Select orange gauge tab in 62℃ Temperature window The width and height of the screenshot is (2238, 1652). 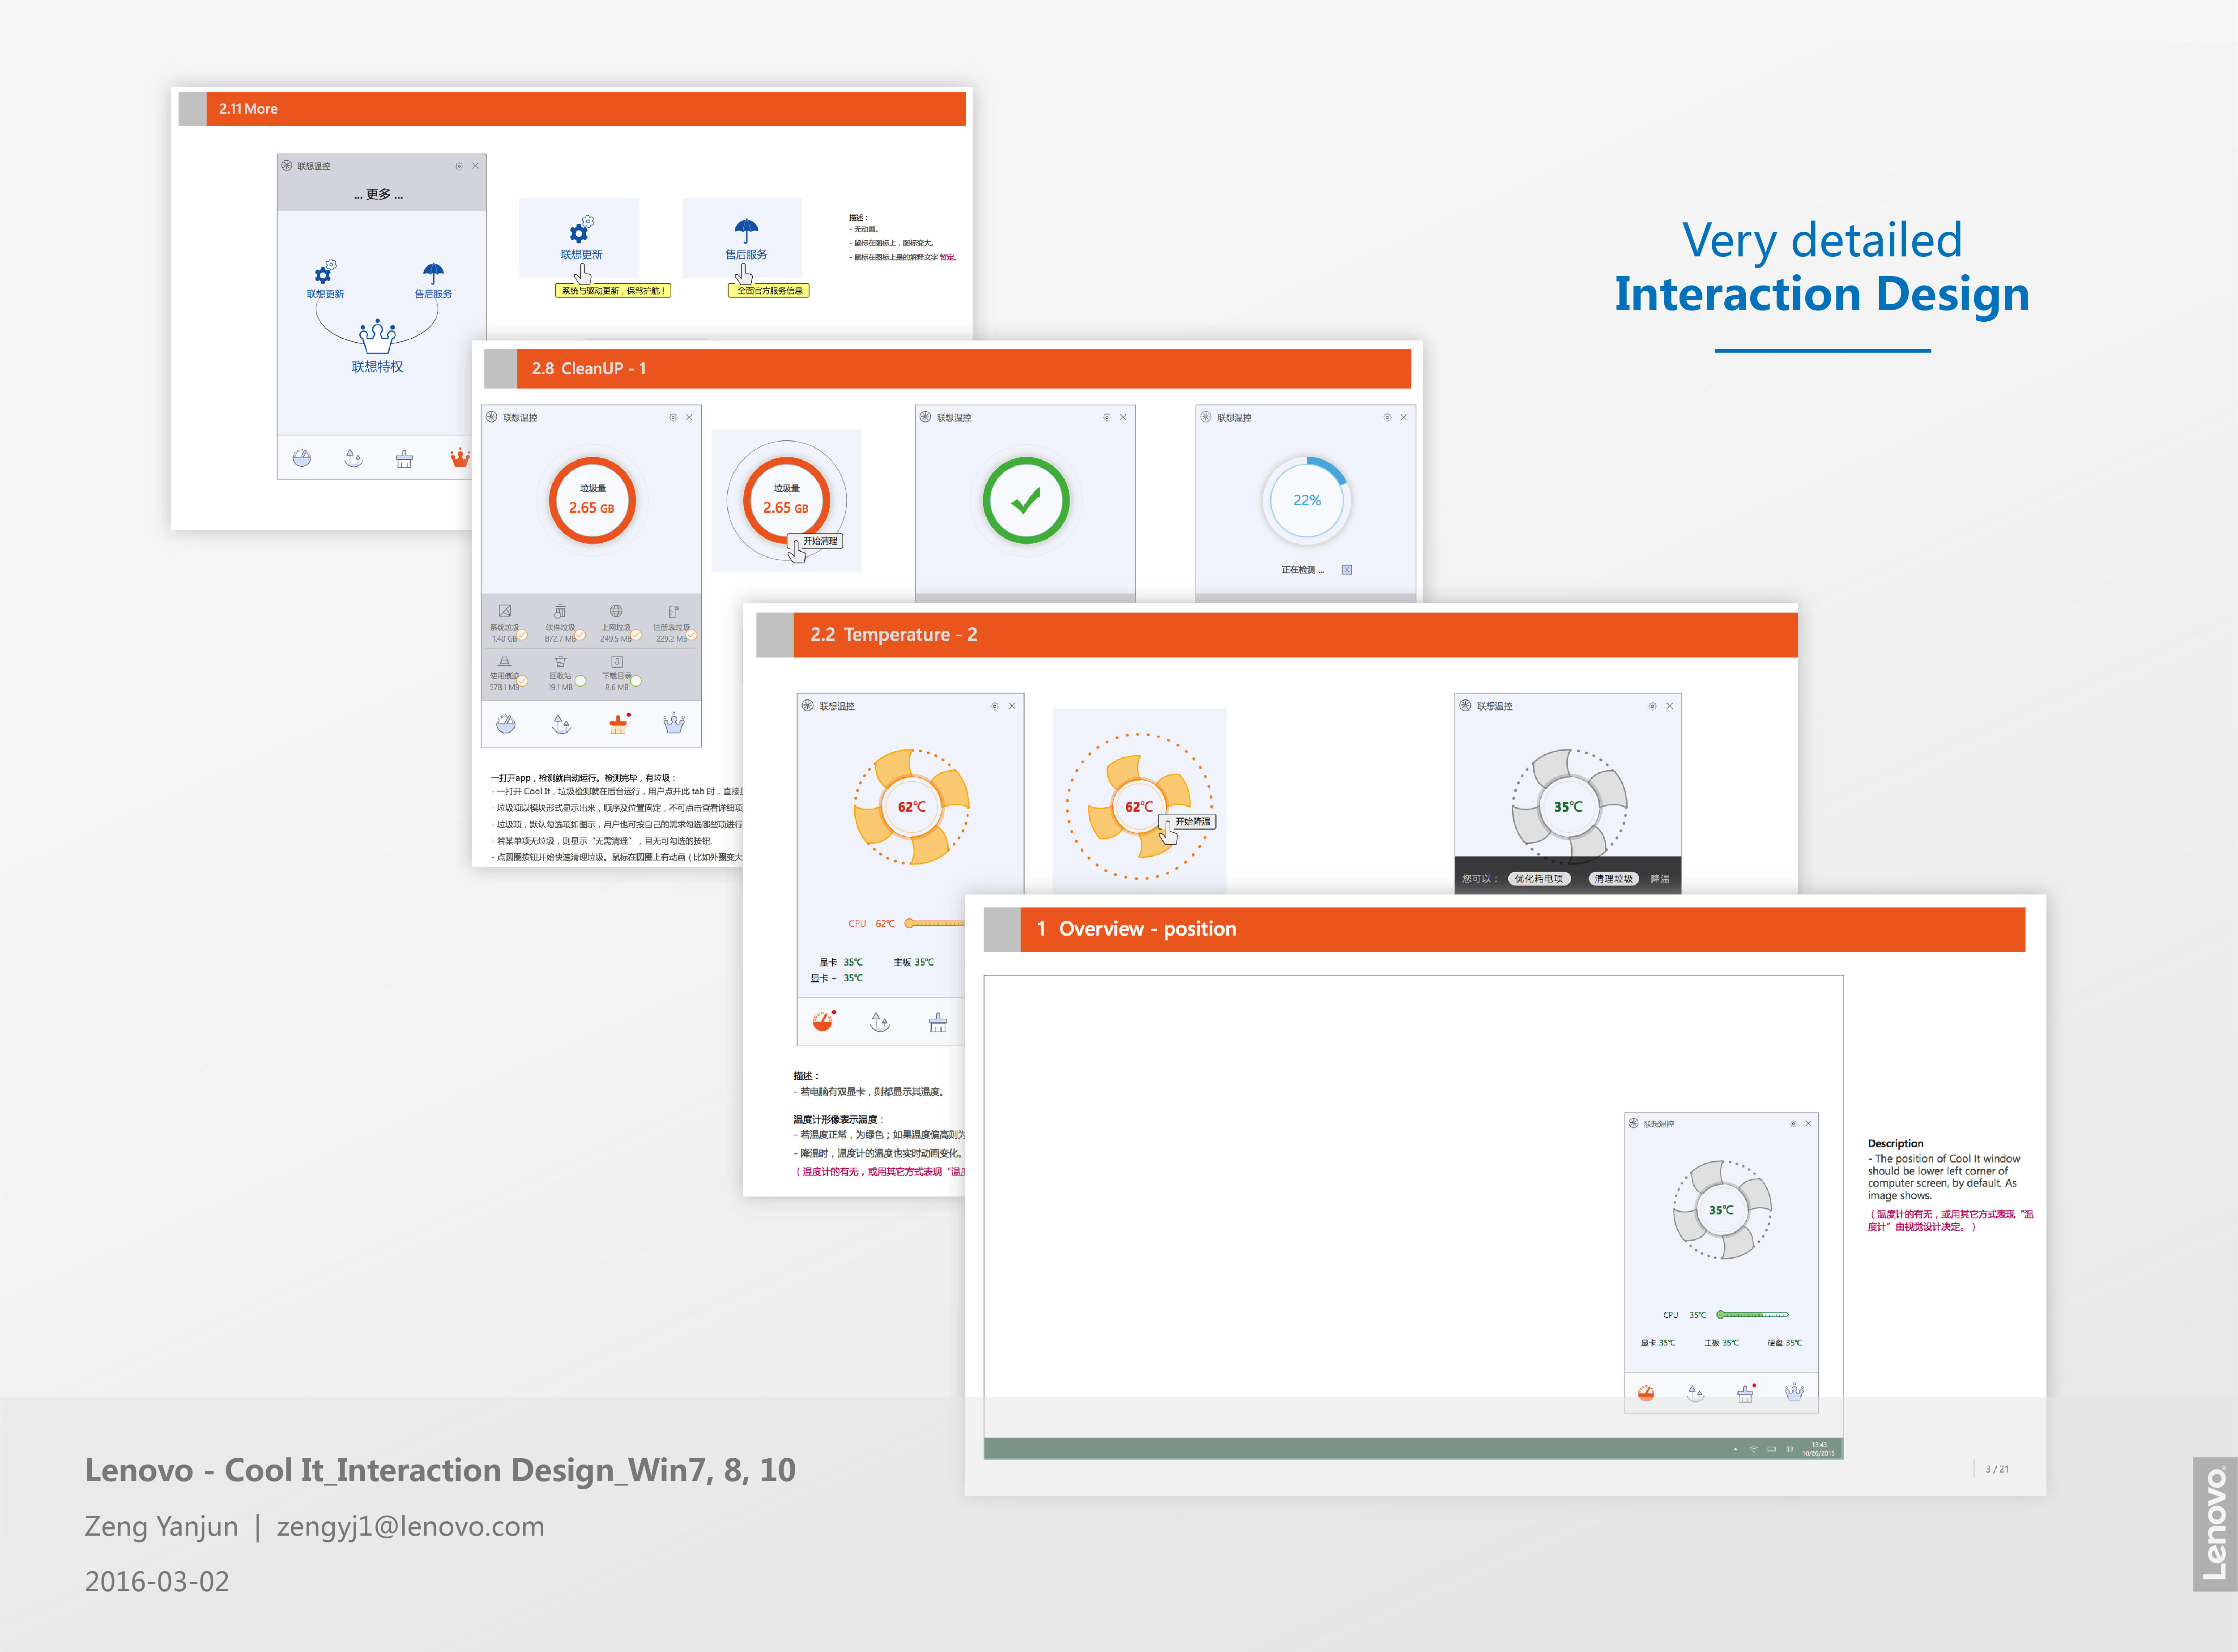tap(824, 1021)
